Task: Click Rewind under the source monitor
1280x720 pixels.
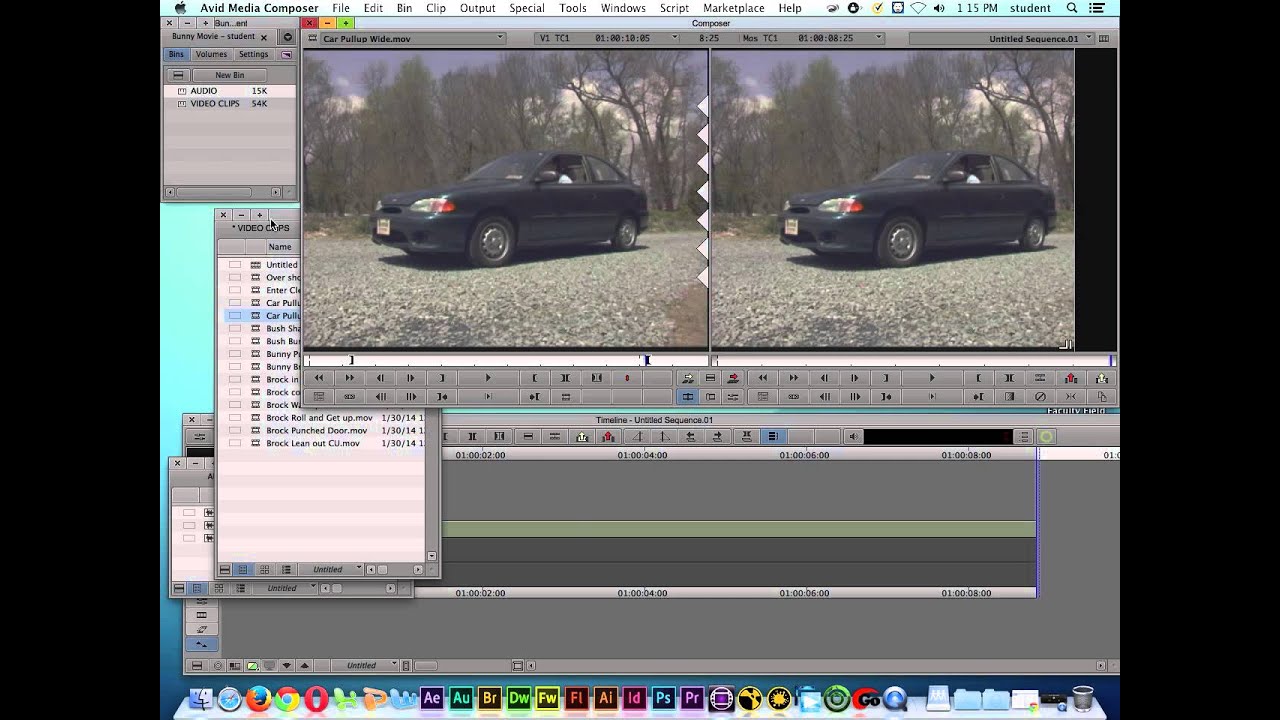Action: tap(319, 378)
